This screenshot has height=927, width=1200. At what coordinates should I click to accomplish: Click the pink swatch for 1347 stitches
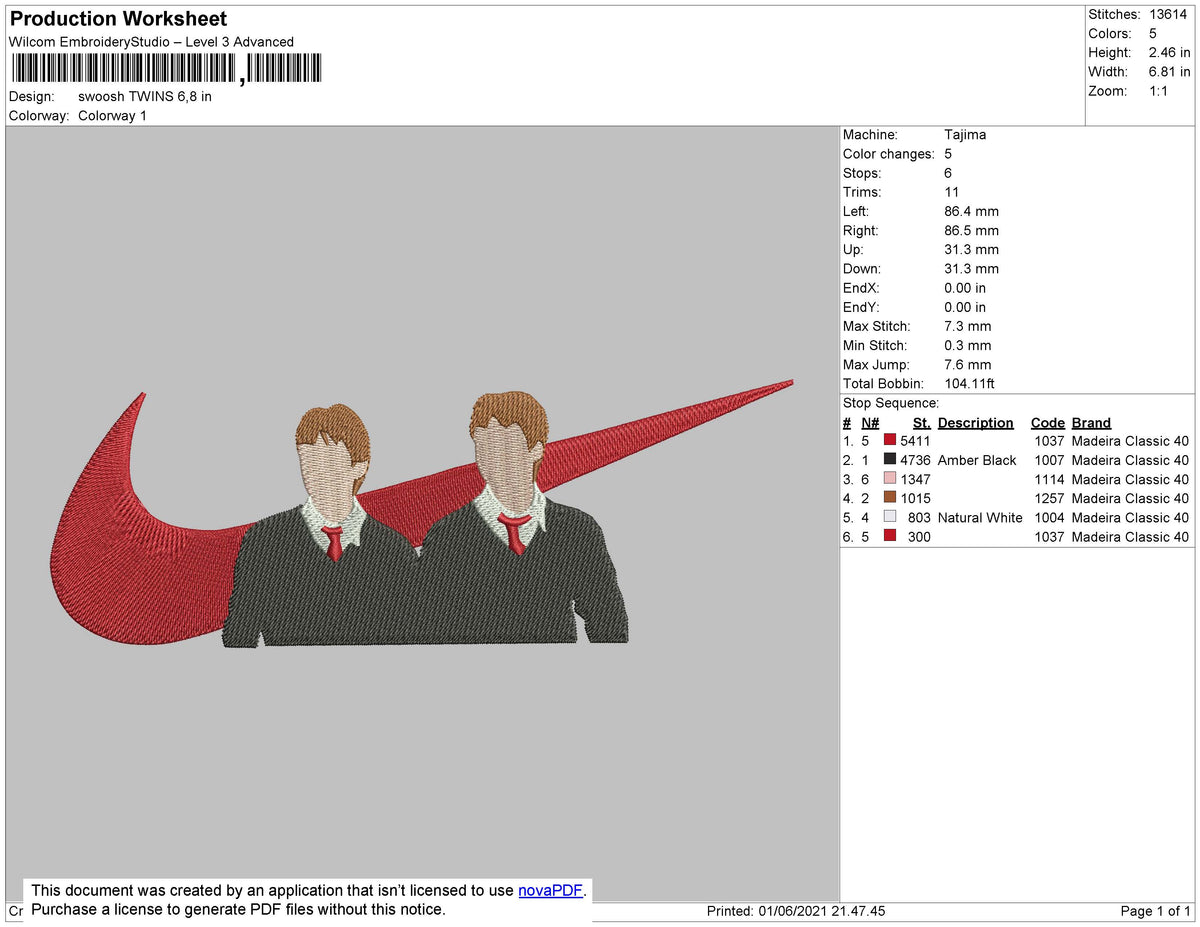pyautogui.click(x=890, y=479)
